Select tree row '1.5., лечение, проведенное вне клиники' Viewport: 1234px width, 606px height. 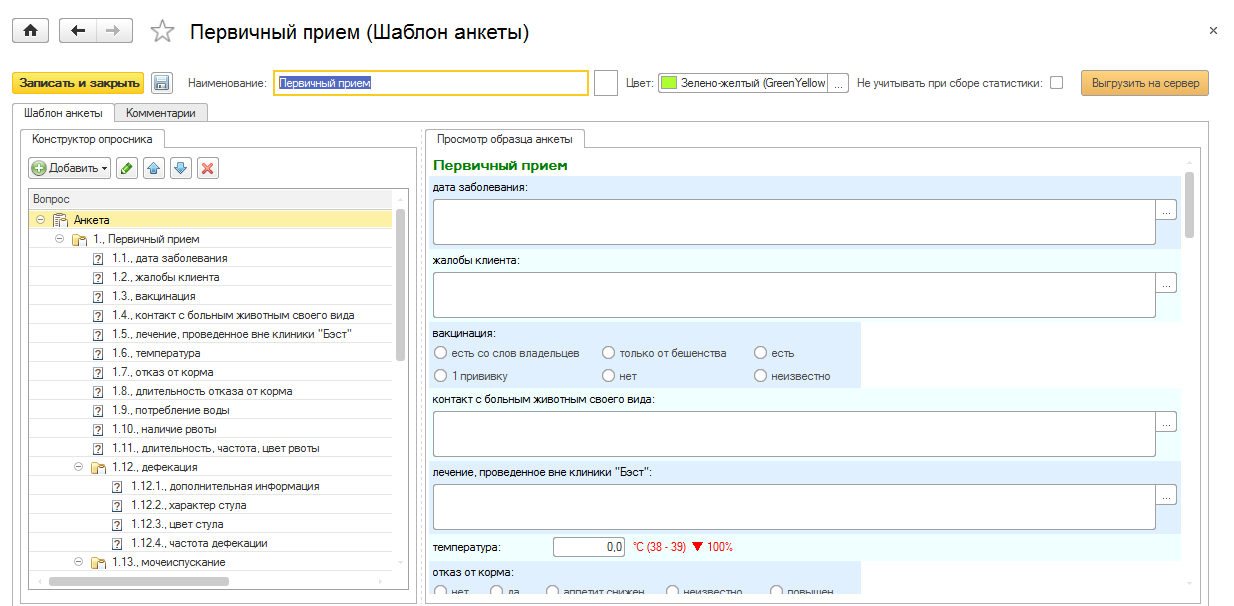(x=212, y=334)
